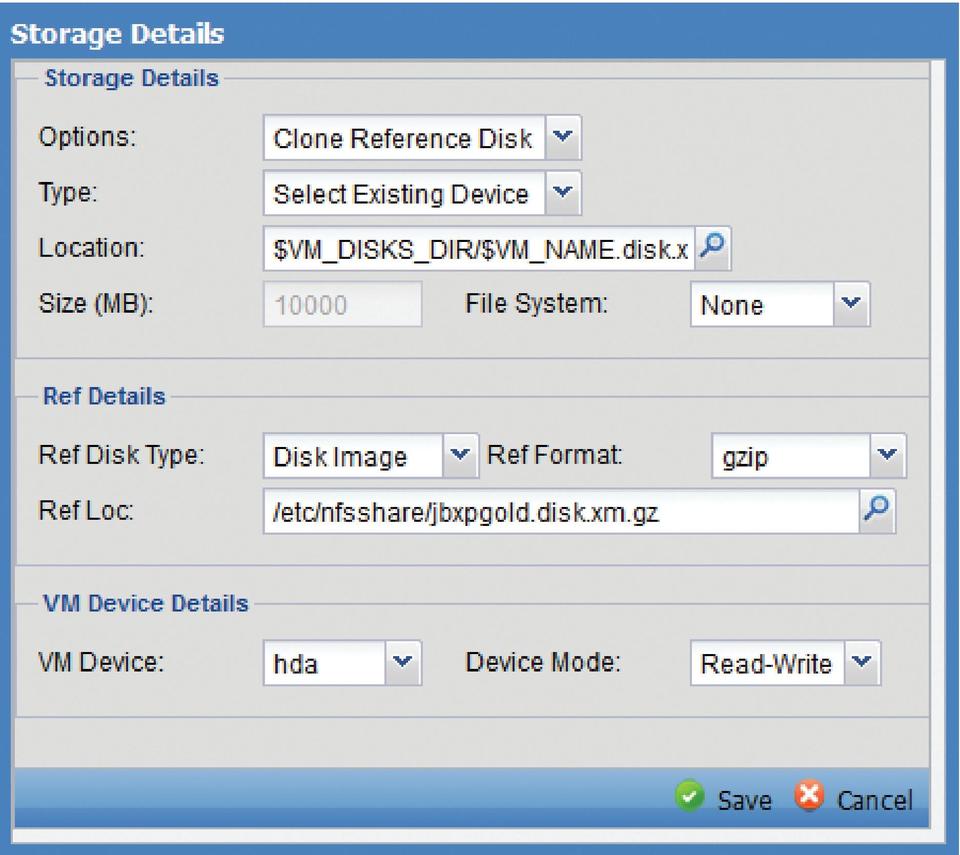
Task: Click the Storage Details dialog title bar
Action: (x=480, y=33)
